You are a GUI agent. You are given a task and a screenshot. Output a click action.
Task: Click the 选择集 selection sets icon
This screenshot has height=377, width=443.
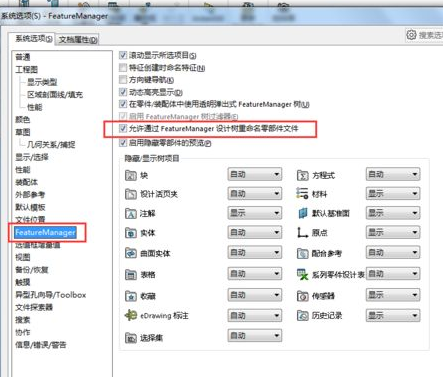pos(131,338)
